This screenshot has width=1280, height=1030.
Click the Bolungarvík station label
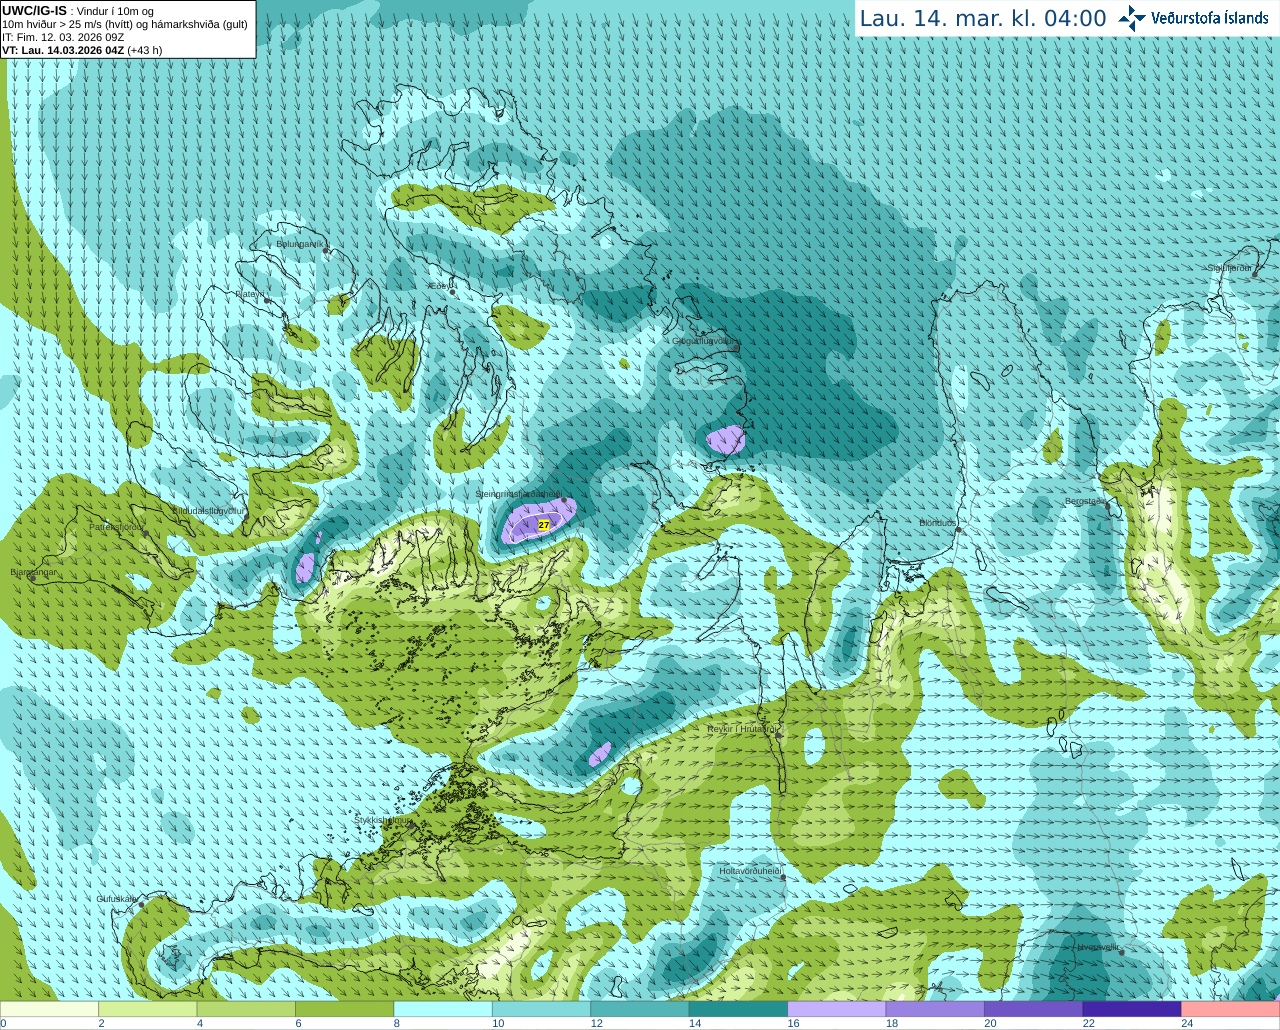(x=300, y=243)
